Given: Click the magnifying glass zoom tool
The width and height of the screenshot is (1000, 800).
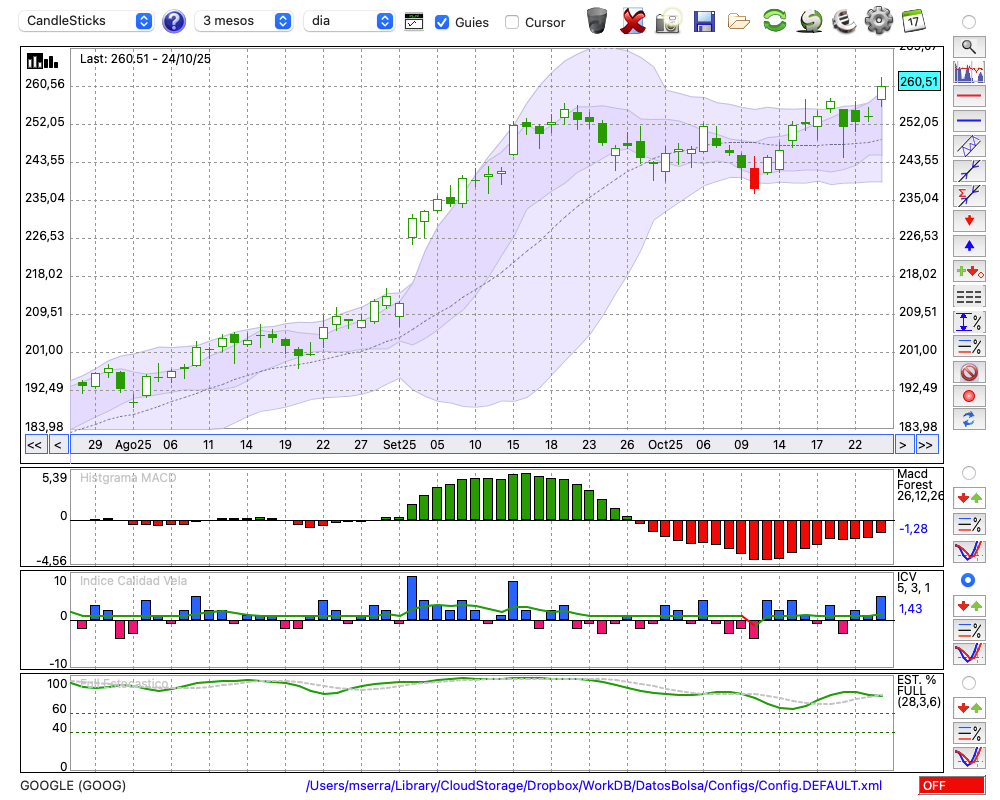Looking at the screenshot, I should pos(968,46).
